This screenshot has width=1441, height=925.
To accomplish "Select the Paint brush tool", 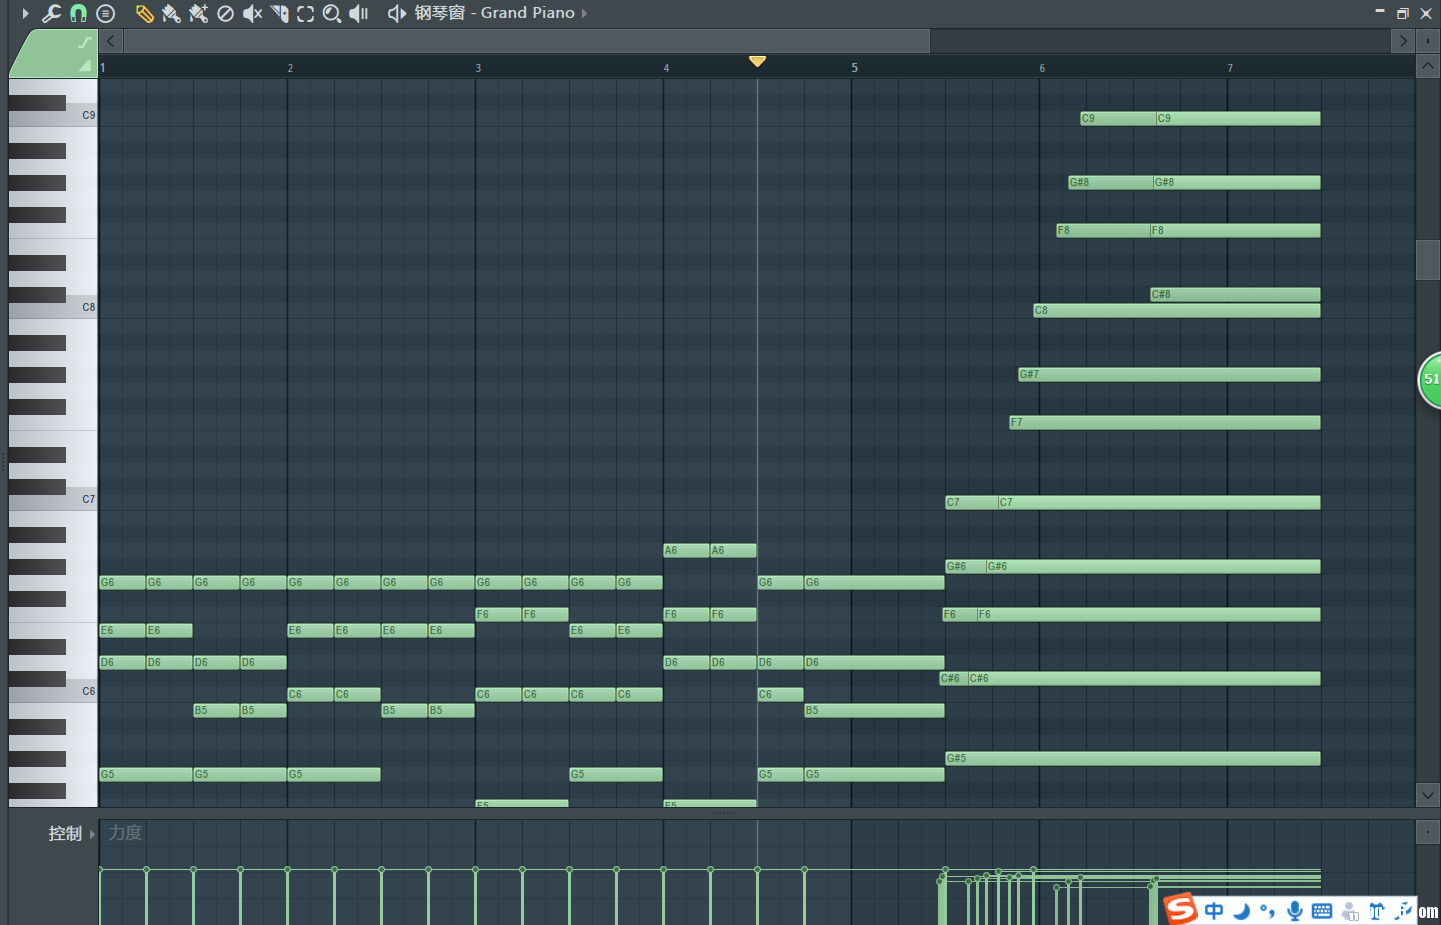I will click(171, 13).
